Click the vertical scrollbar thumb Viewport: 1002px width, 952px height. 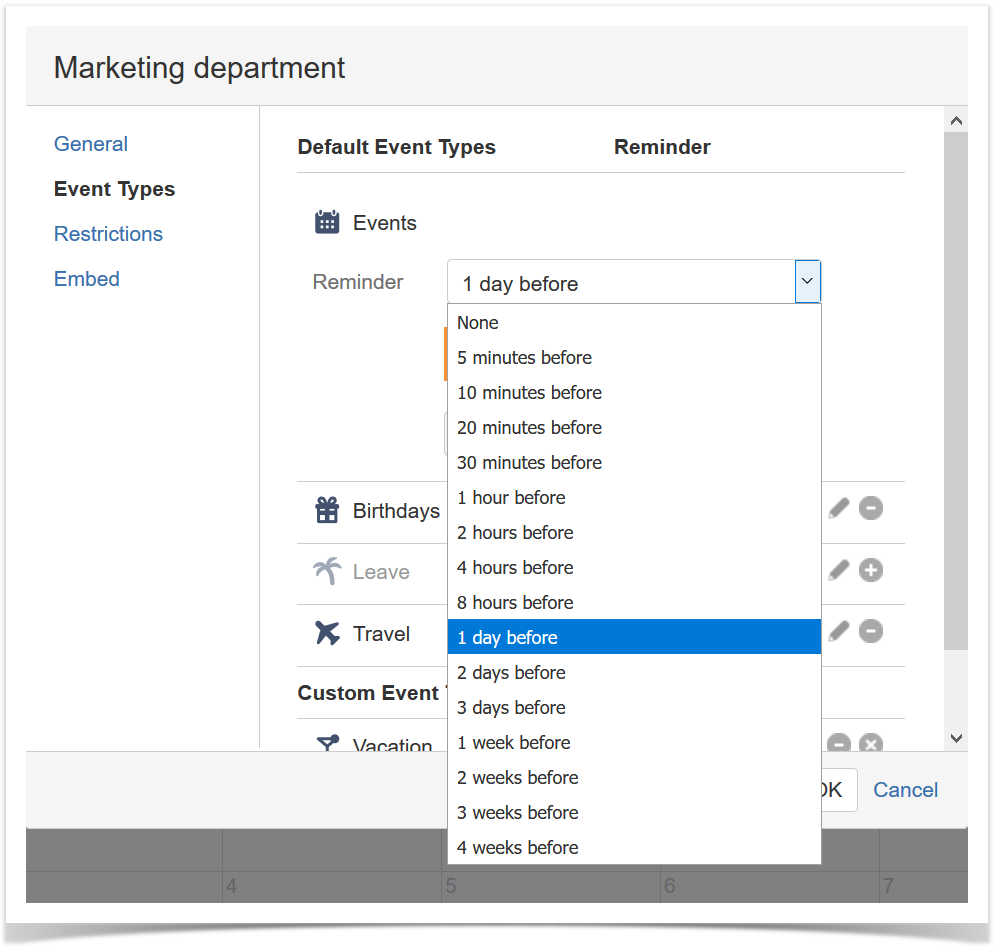[956, 391]
